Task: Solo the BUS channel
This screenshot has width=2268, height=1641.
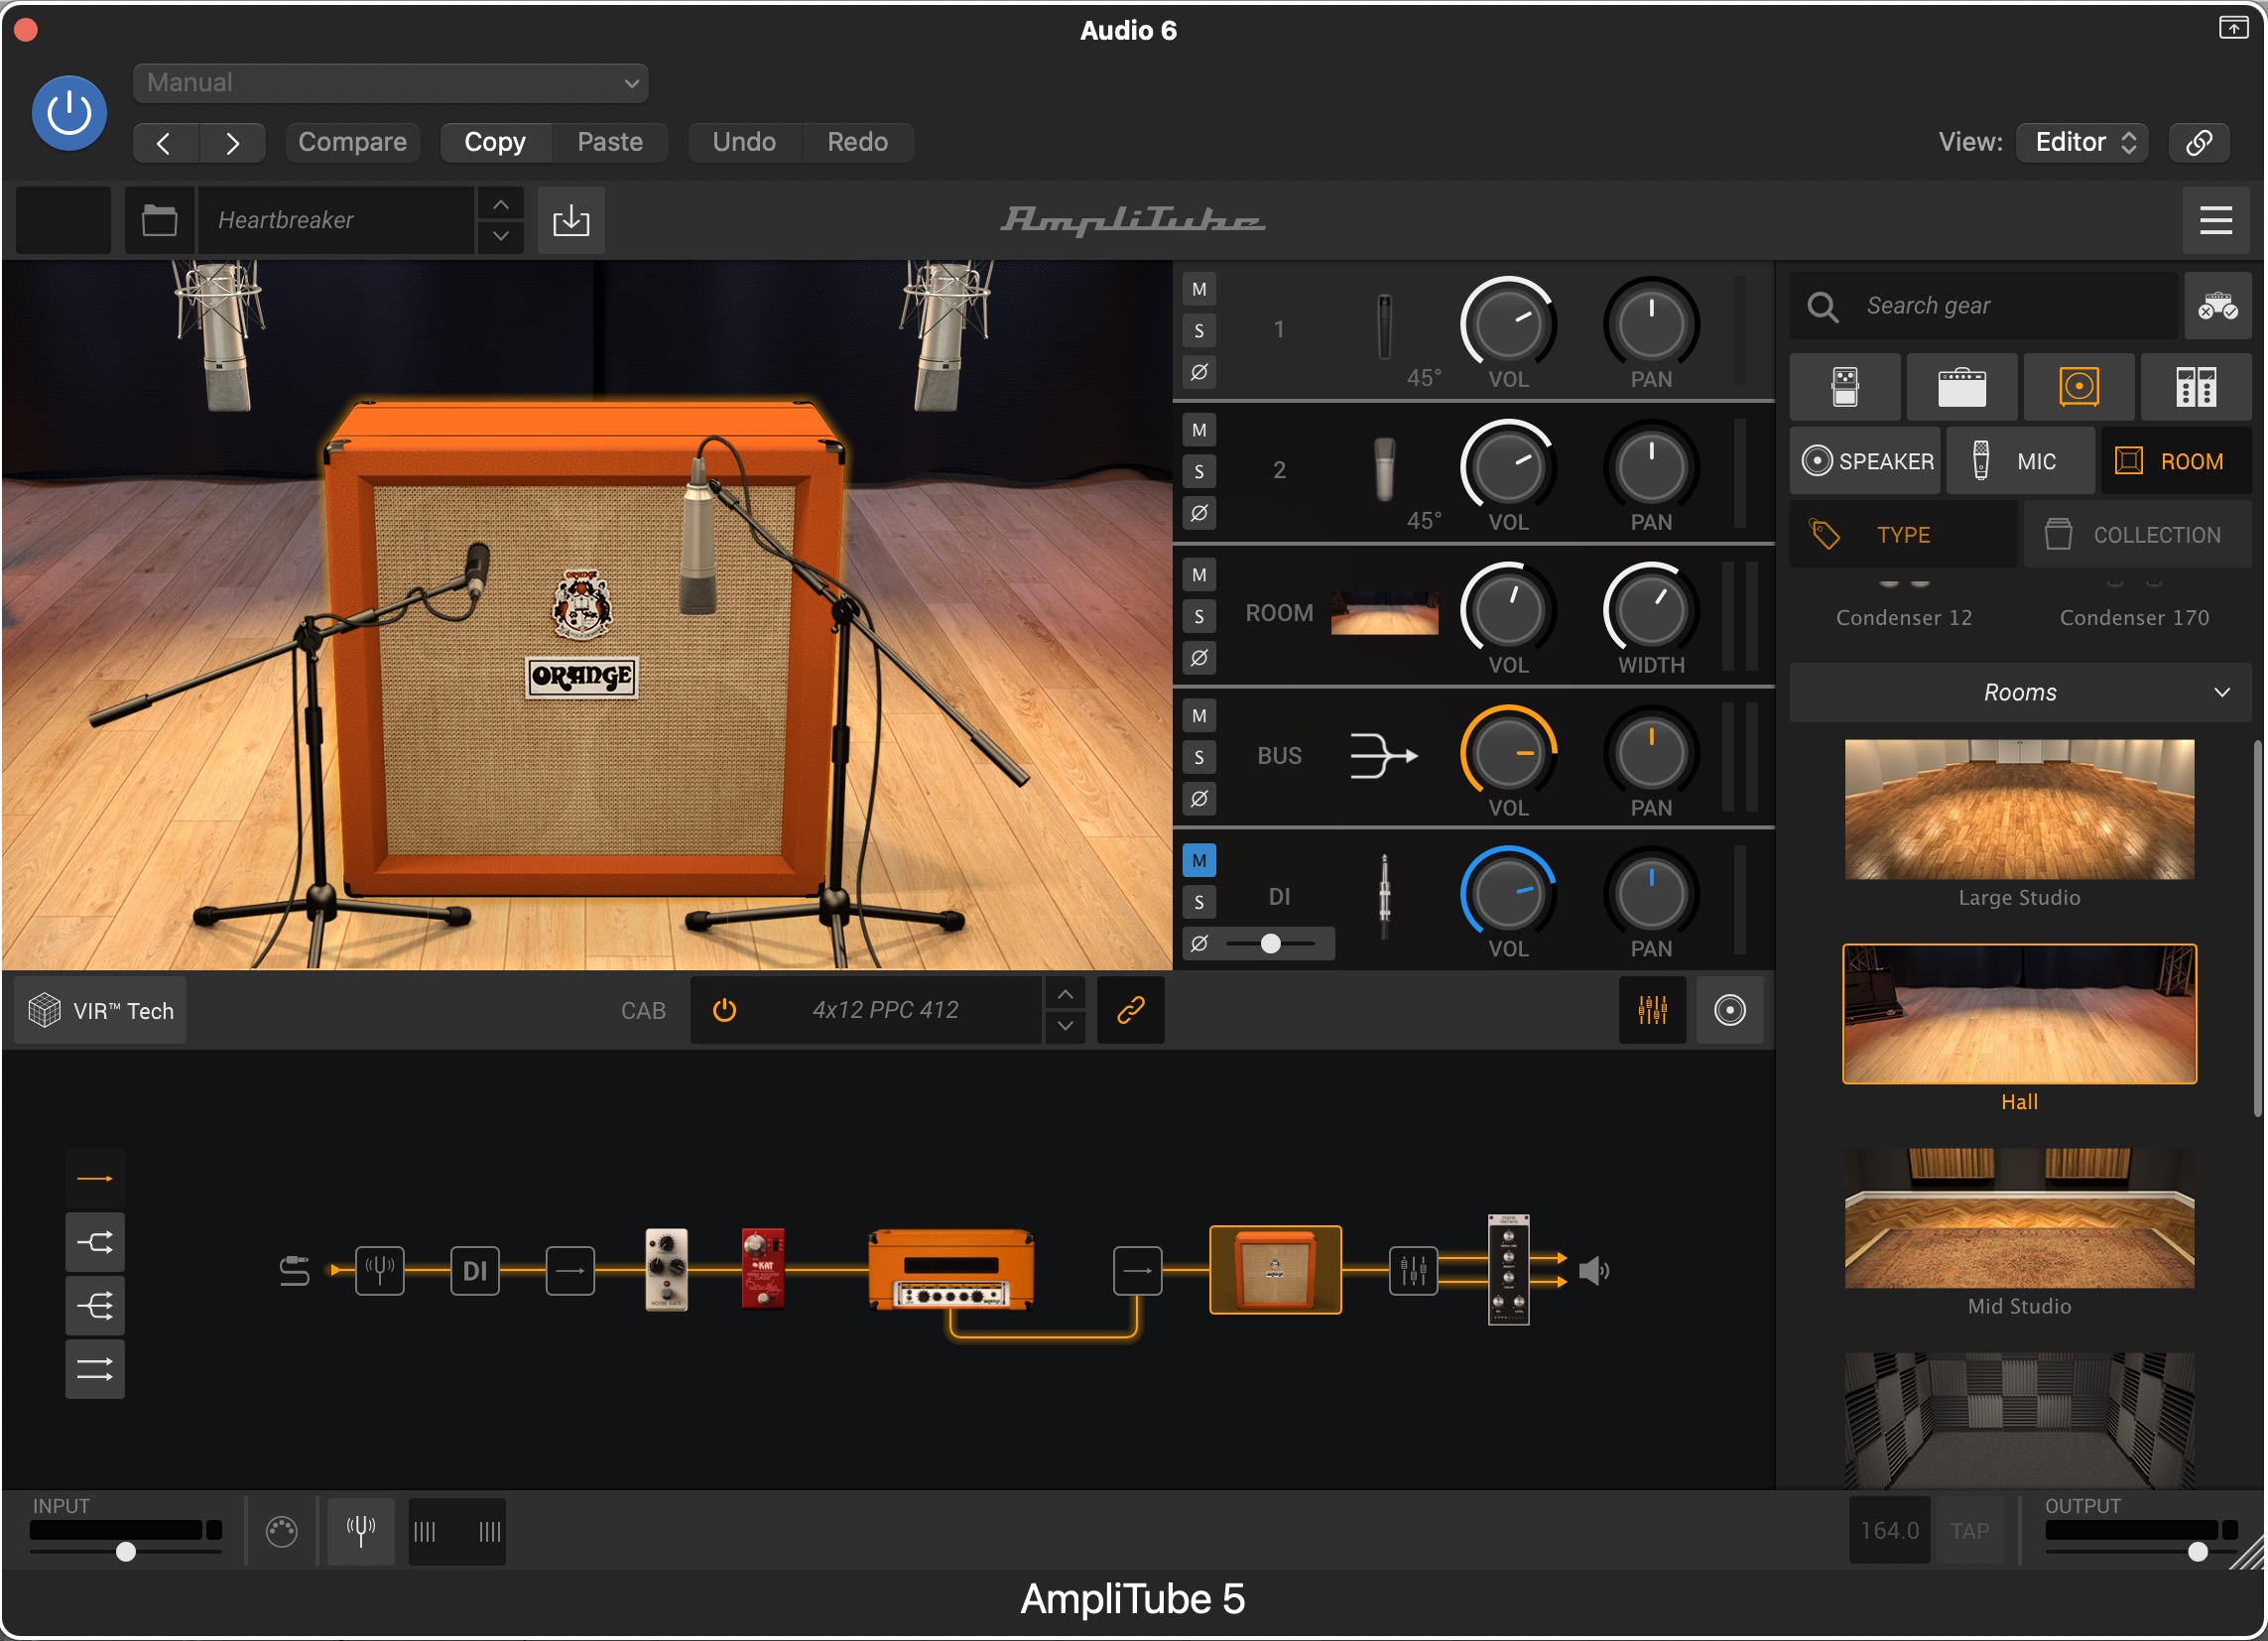Action: 1199,758
